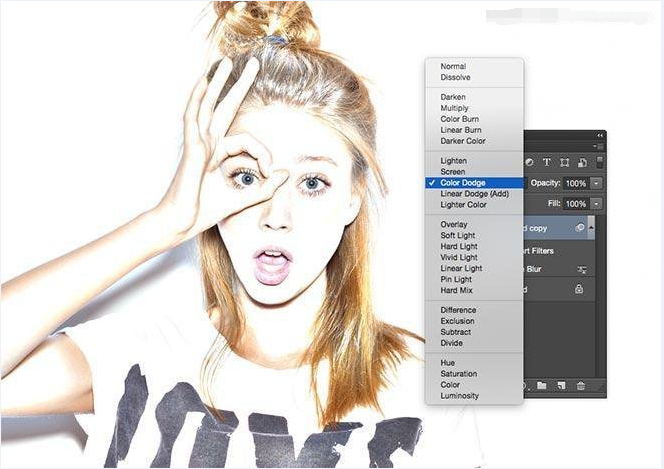Image resolution: width=664 pixels, height=469 pixels.
Task: Collapse the smart filters arrow on copy layer
Action: (591, 228)
